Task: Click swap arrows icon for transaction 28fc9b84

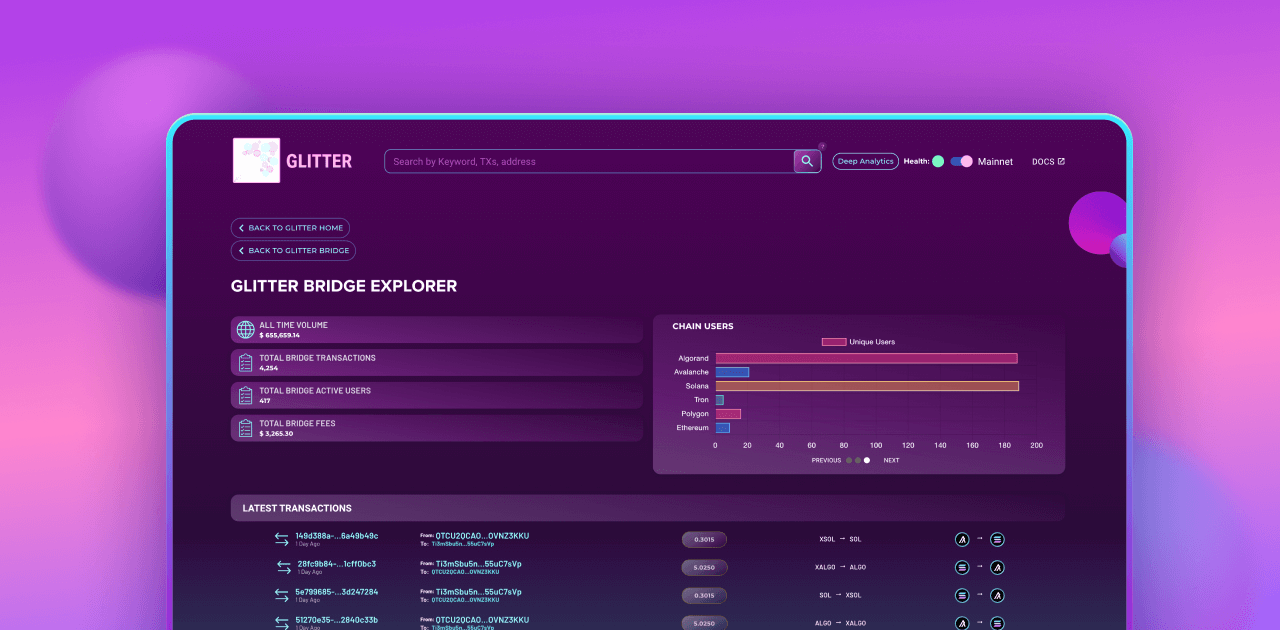Action: click(284, 567)
